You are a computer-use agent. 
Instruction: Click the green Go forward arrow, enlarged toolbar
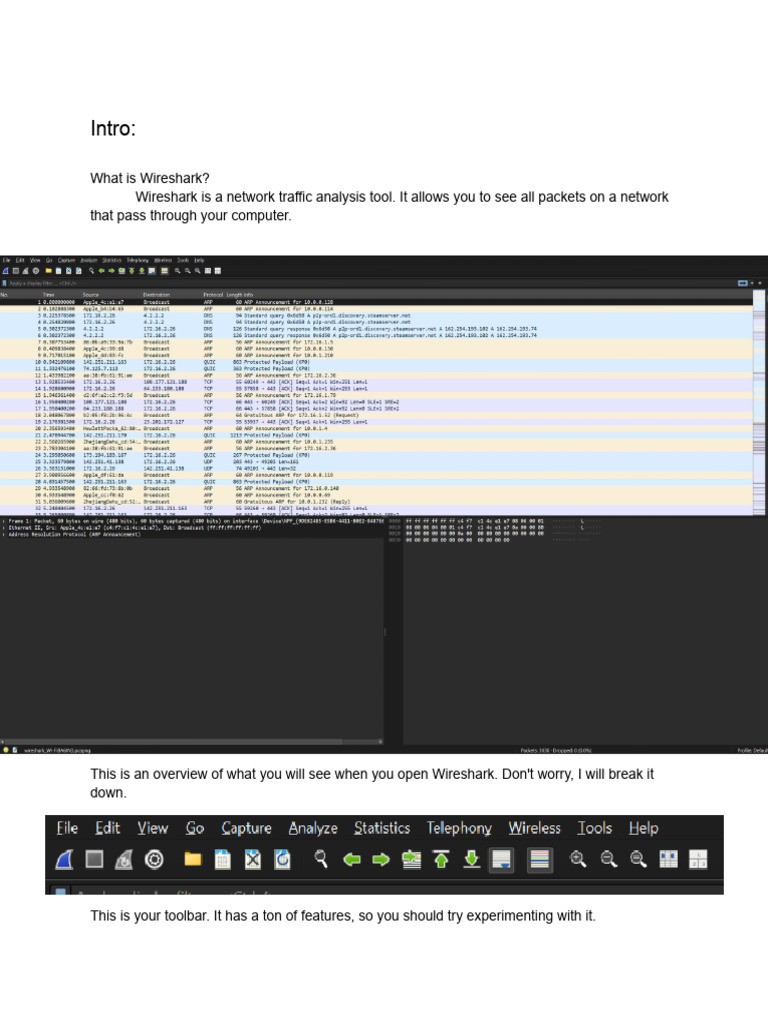381,859
